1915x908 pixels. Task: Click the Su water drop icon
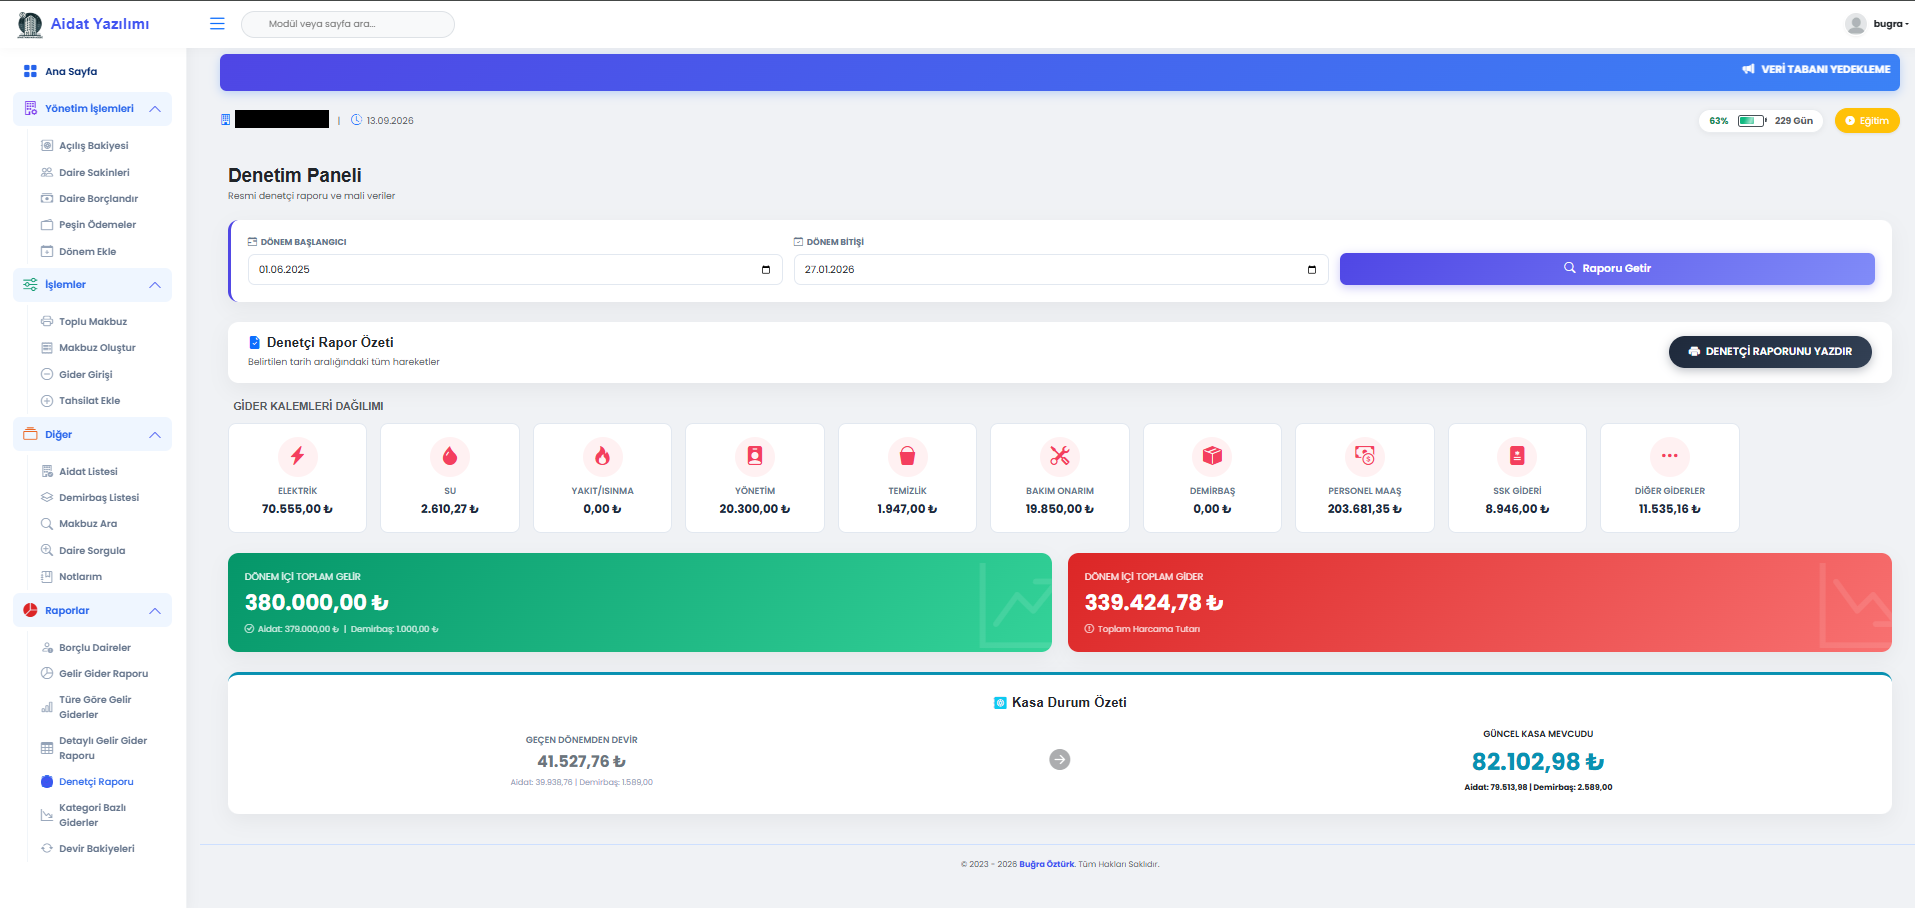tap(450, 456)
